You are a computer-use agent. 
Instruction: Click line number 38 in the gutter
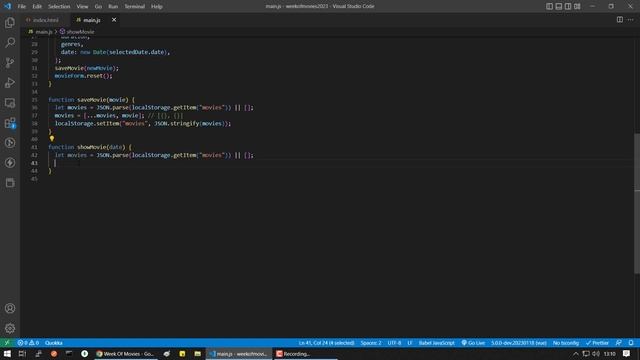point(35,124)
